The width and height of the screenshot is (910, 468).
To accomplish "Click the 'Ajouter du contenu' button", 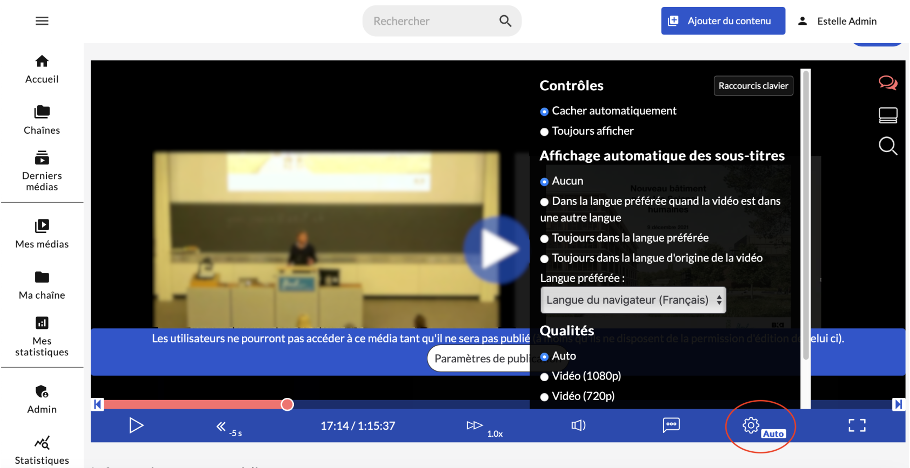I will click(x=722, y=21).
